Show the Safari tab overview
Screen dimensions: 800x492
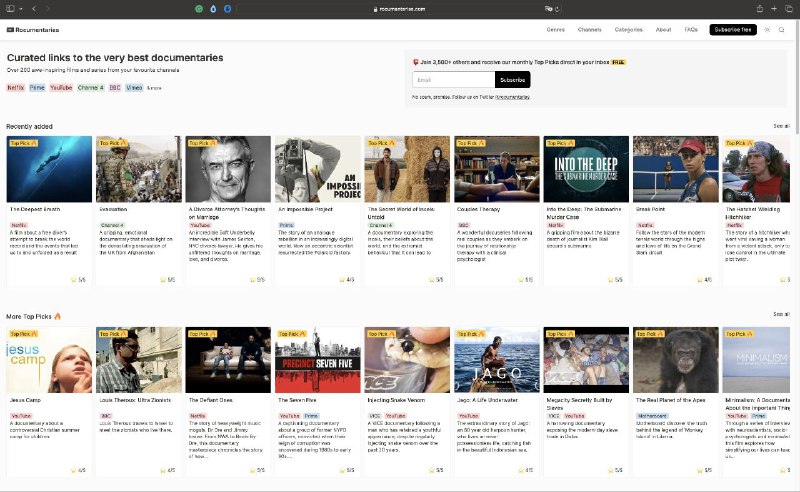pos(788,8)
